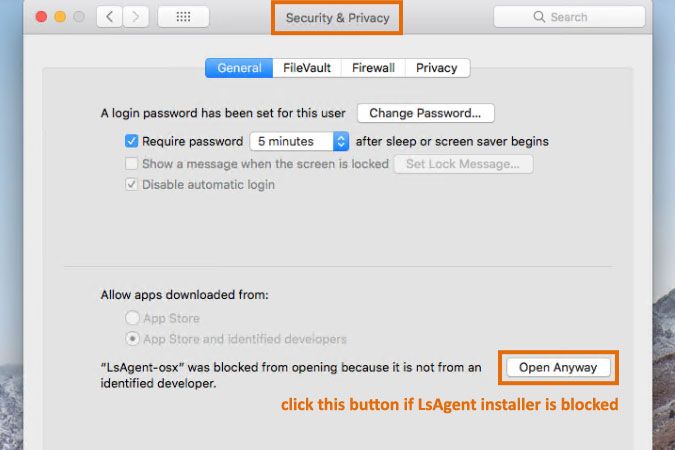Image resolution: width=675 pixels, height=450 pixels.
Task: Select the General tab
Action: (x=239, y=68)
